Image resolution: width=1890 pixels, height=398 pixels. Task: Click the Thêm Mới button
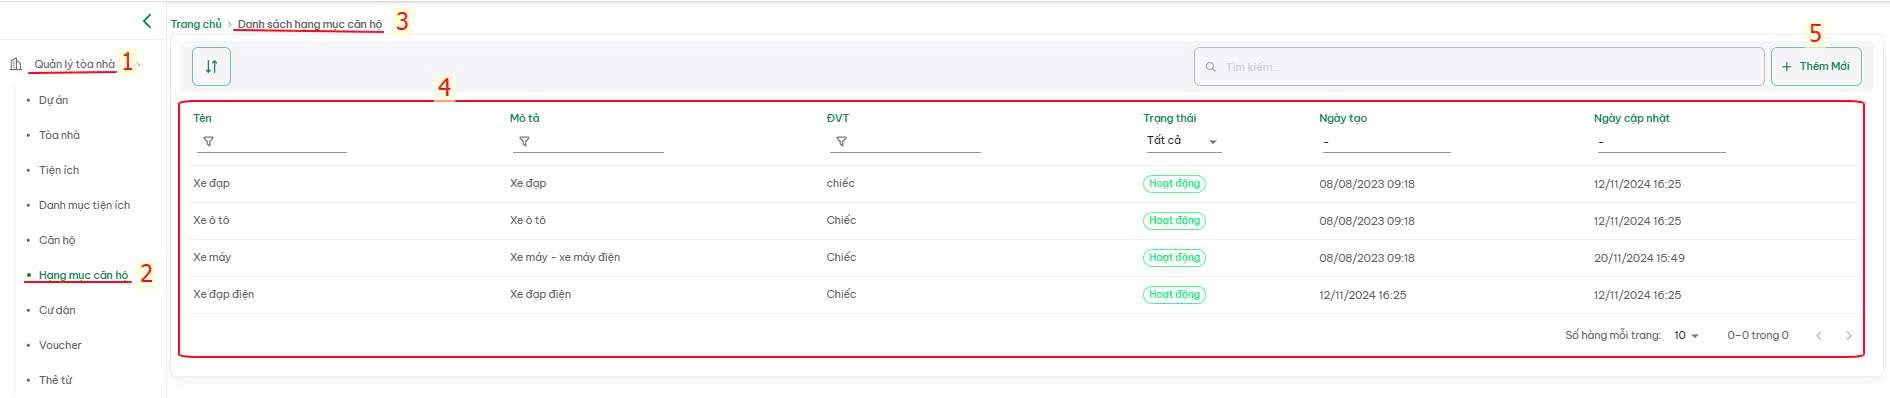pos(1816,66)
